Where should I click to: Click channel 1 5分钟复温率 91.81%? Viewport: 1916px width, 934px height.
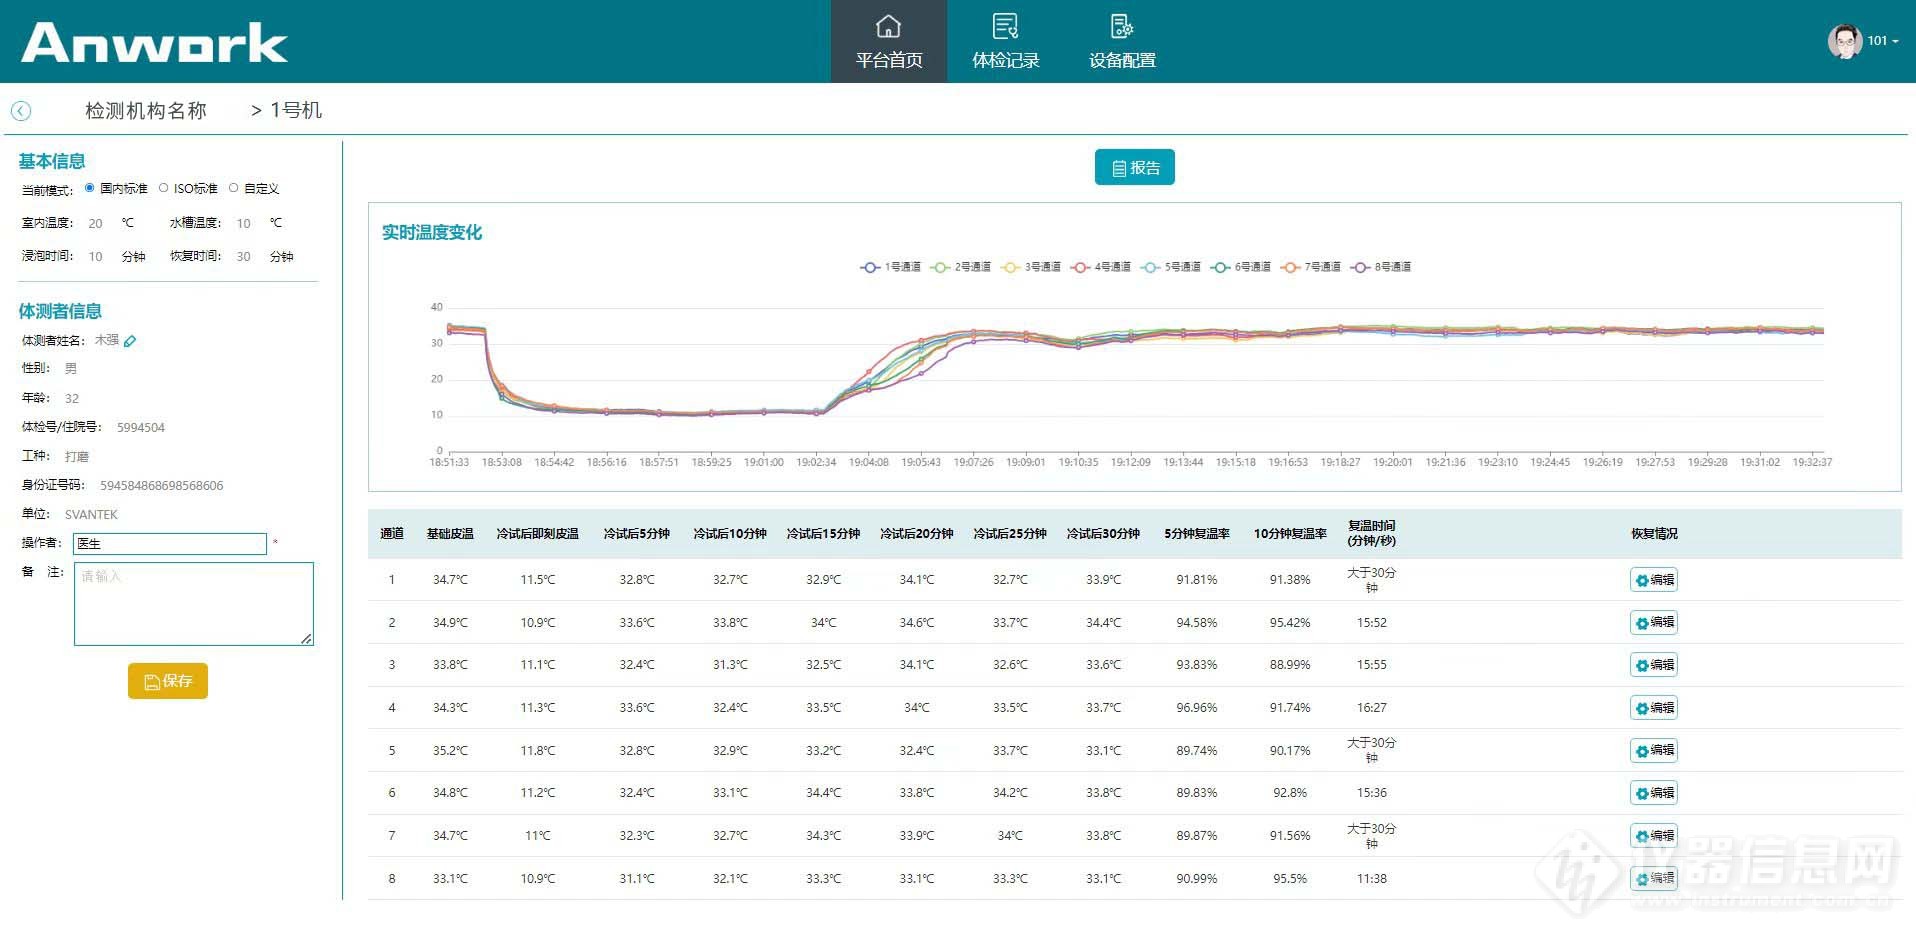(x=1197, y=580)
